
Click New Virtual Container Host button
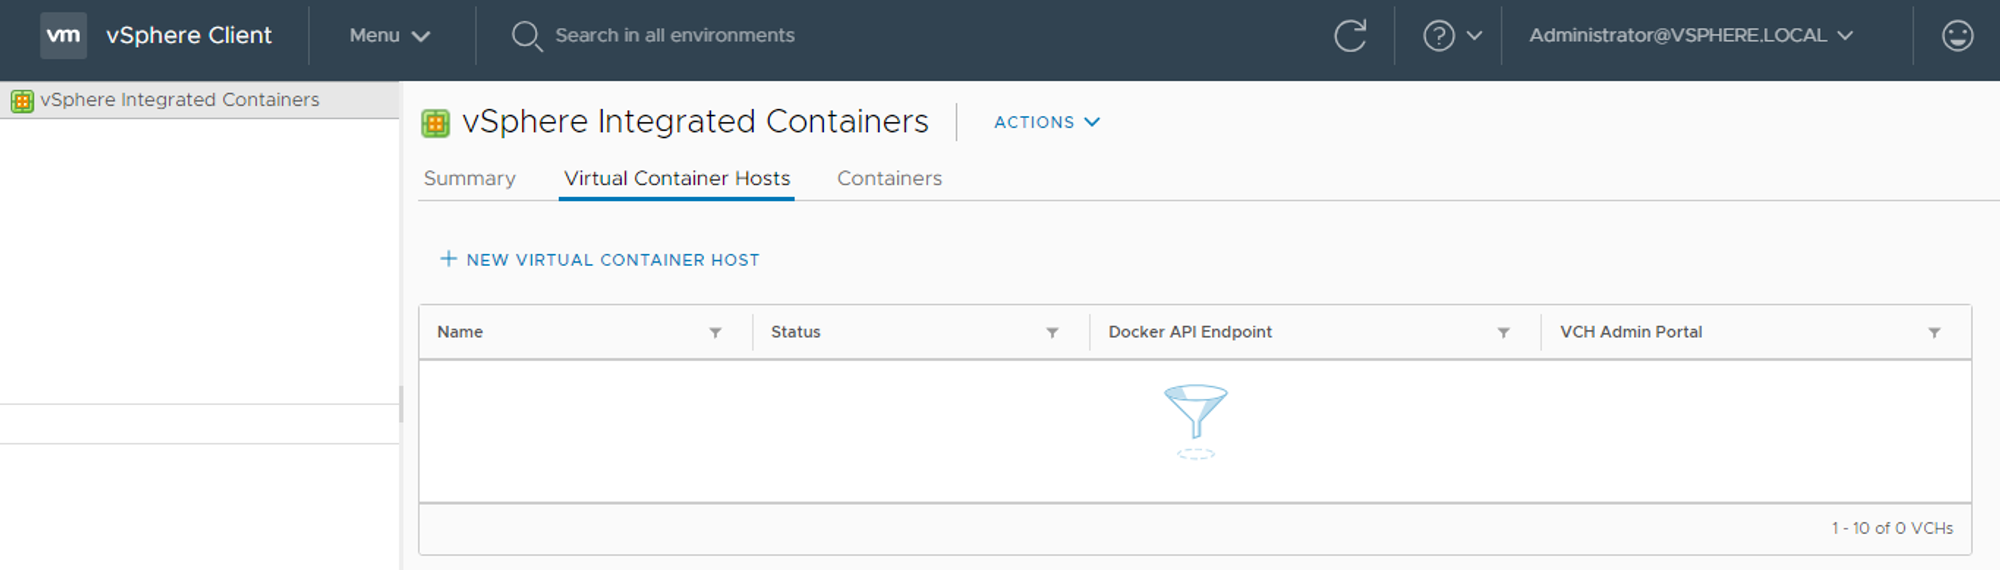600,260
